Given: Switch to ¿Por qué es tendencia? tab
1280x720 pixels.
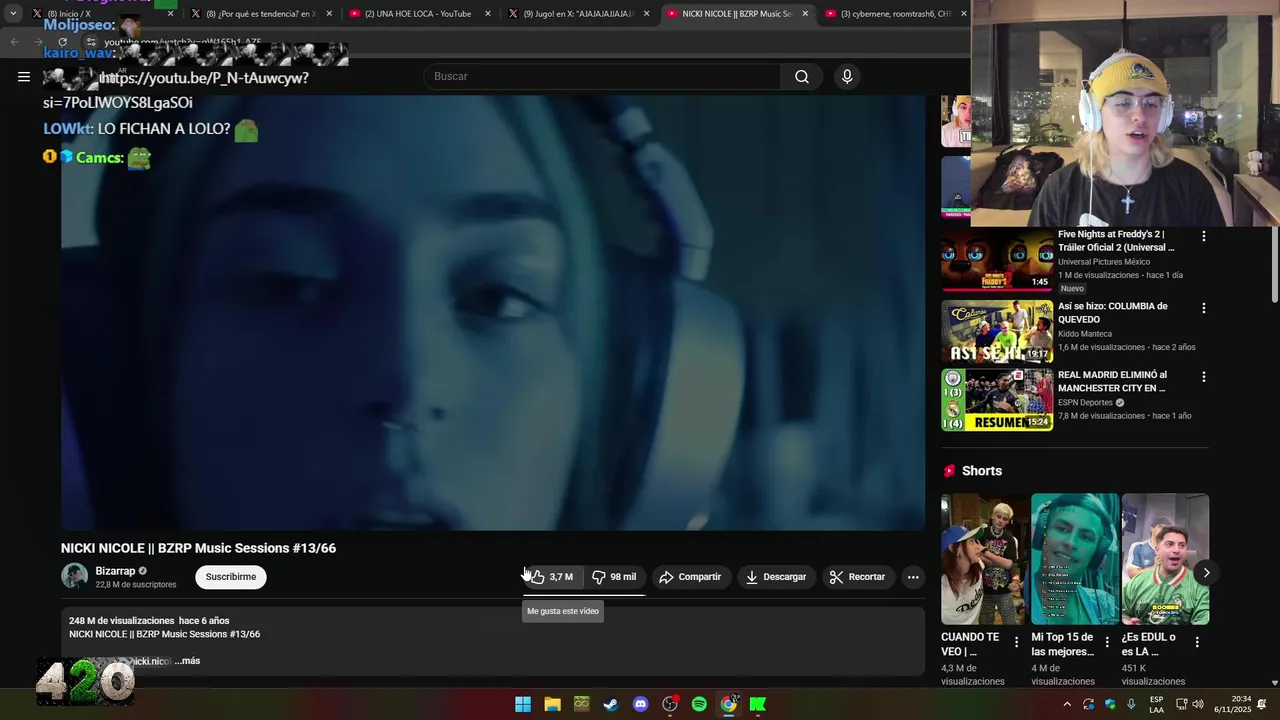Looking at the screenshot, I should point(260,13).
